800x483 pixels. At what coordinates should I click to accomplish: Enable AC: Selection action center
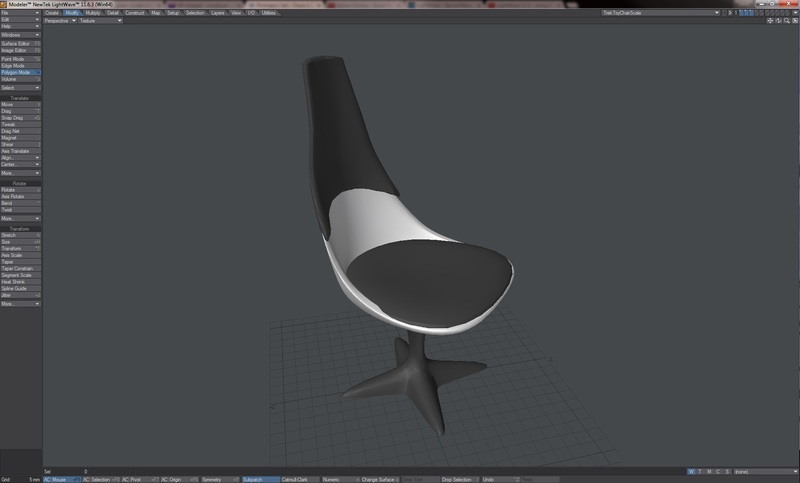102,479
